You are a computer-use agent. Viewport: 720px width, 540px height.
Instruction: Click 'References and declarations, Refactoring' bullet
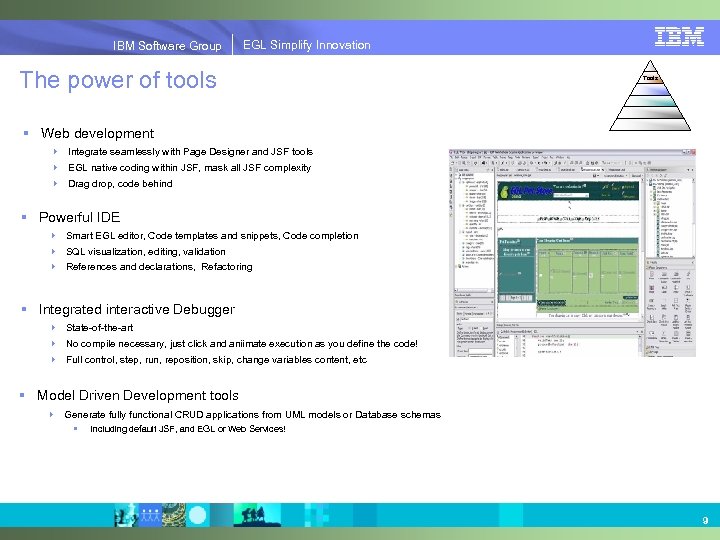click(x=159, y=267)
